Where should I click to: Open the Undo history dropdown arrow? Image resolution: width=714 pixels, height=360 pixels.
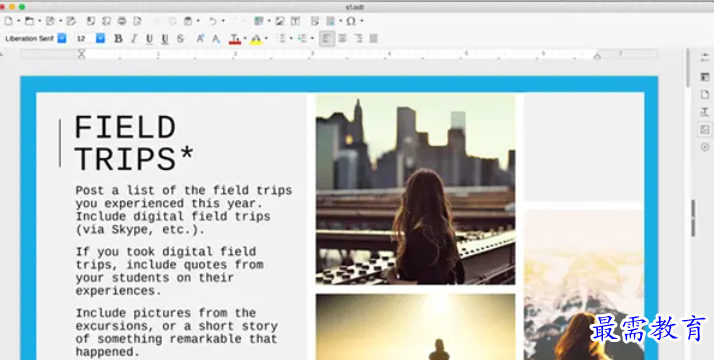point(223,21)
